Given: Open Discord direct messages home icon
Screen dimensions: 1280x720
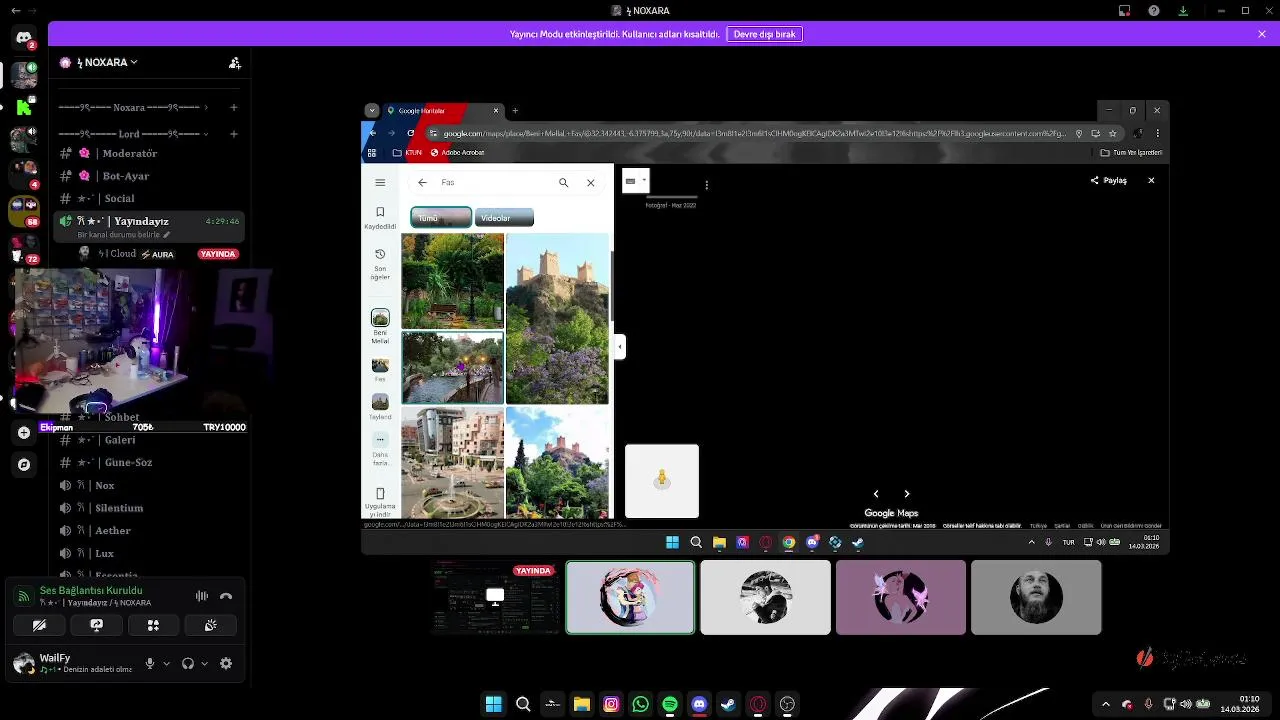Looking at the screenshot, I should (24, 38).
